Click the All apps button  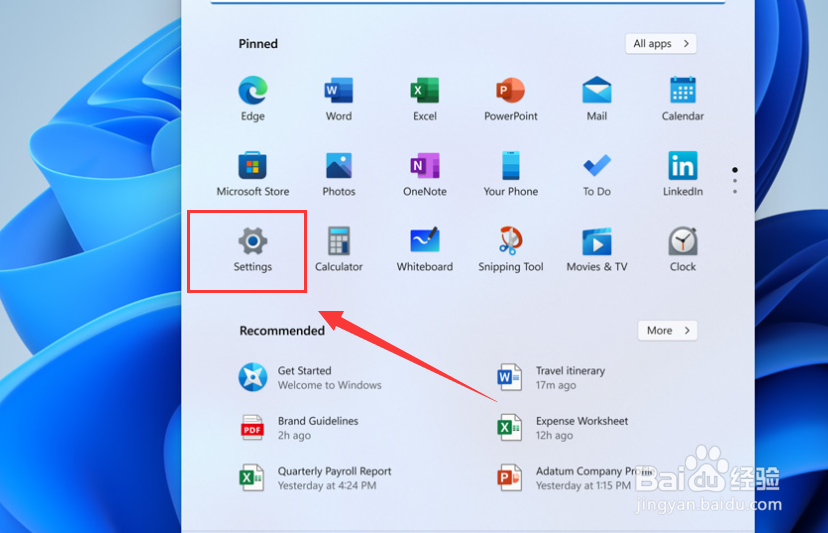[661, 44]
